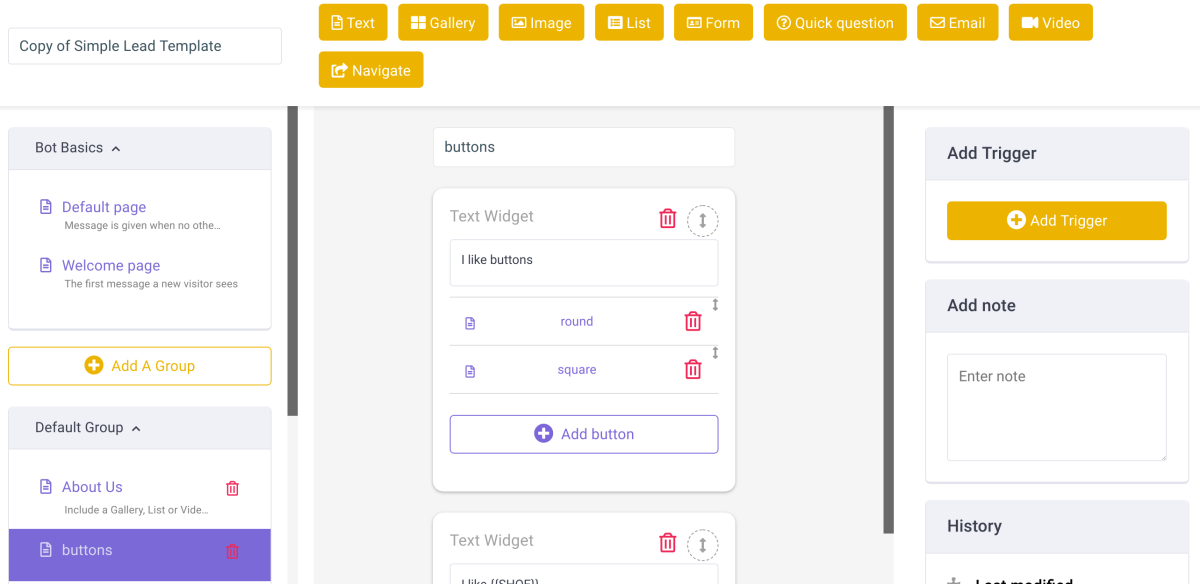Click the reorder arrow beside the round row

715,305
